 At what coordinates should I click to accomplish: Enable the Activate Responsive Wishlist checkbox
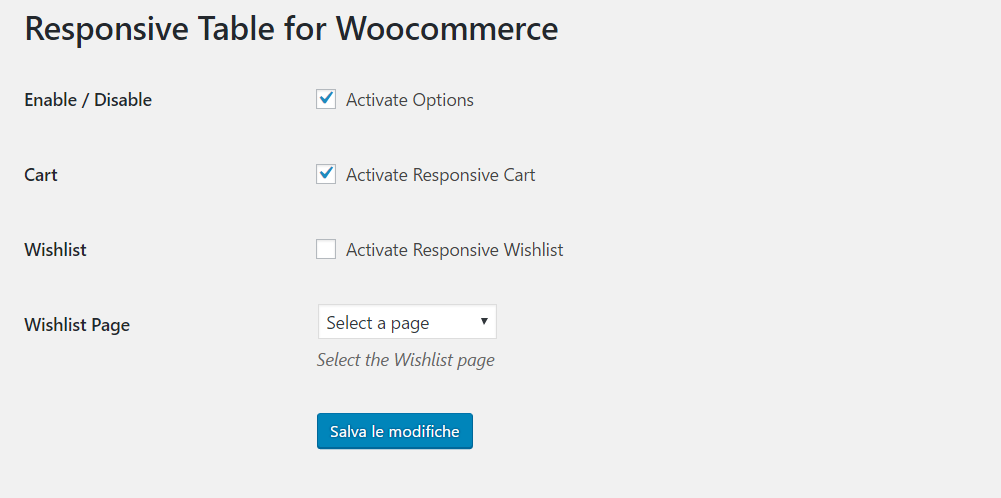[x=326, y=249]
